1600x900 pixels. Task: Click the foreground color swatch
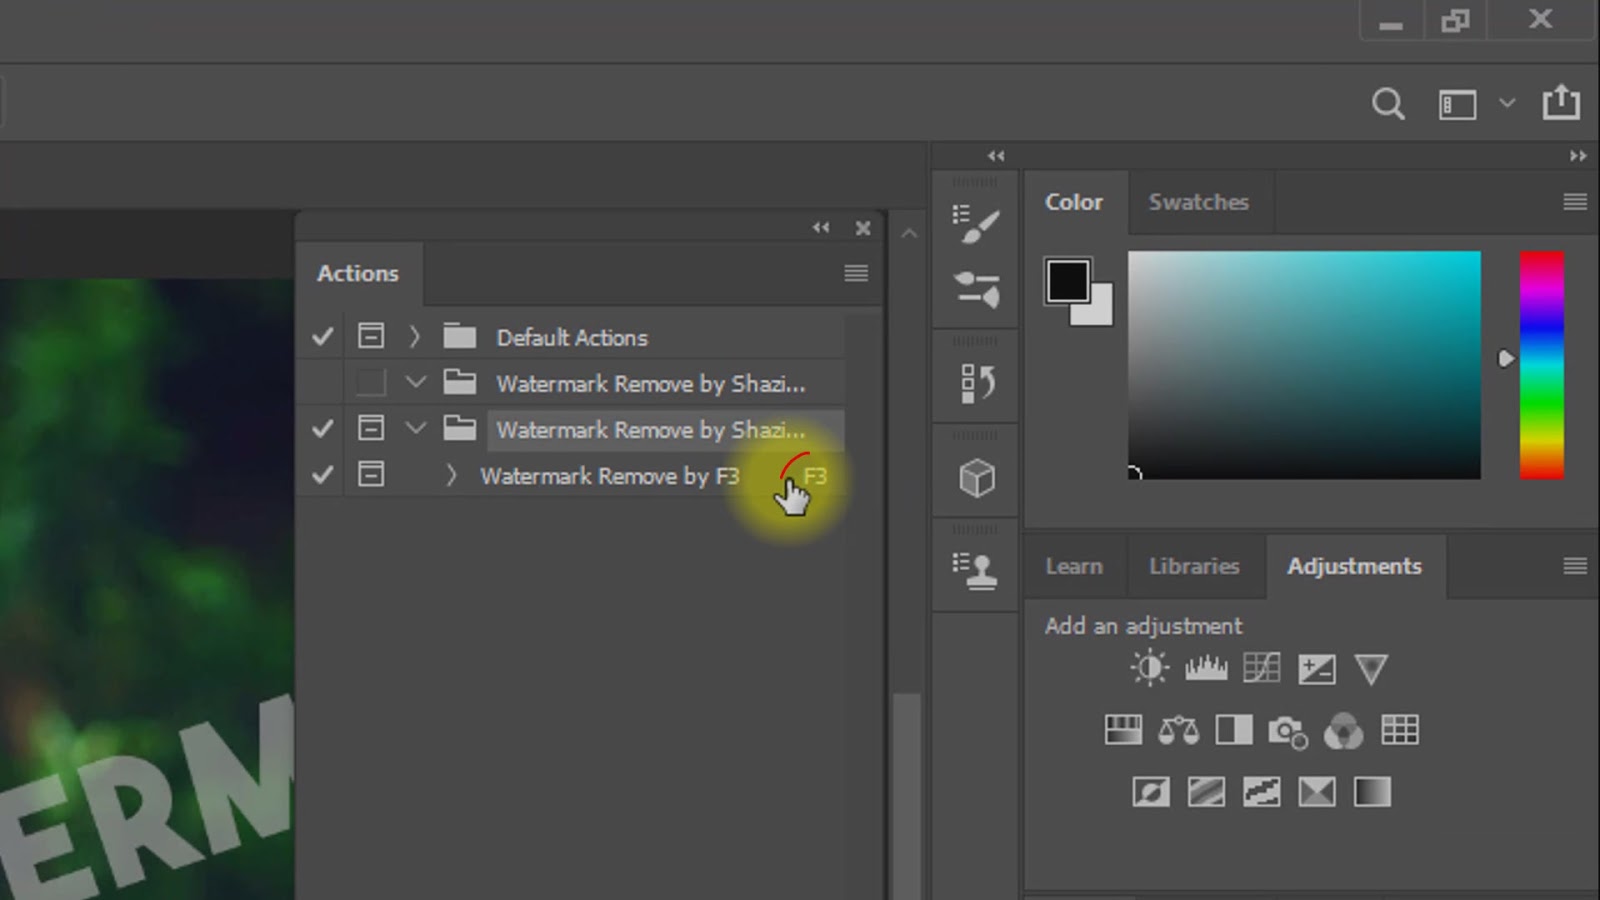[x=1067, y=281]
